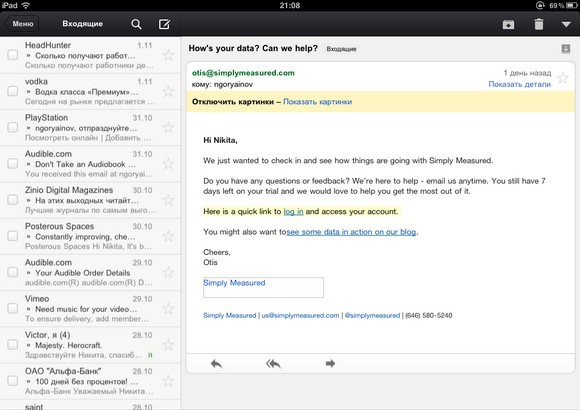580x410 pixels.
Task: Check the HeadHunter email checkbox
Action: tap(13, 55)
